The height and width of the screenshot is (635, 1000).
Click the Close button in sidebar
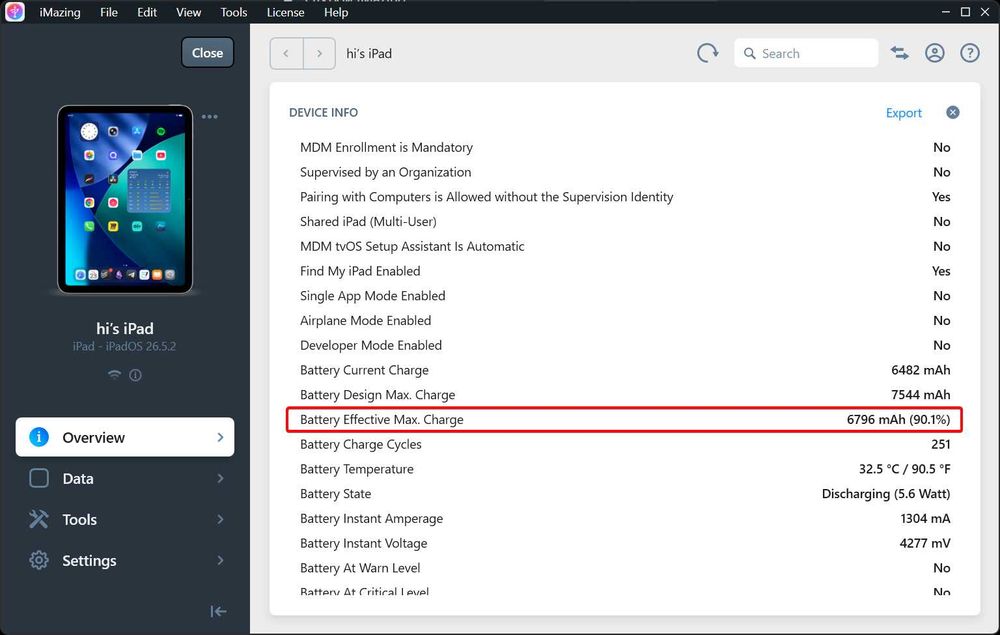pyautogui.click(x=207, y=52)
